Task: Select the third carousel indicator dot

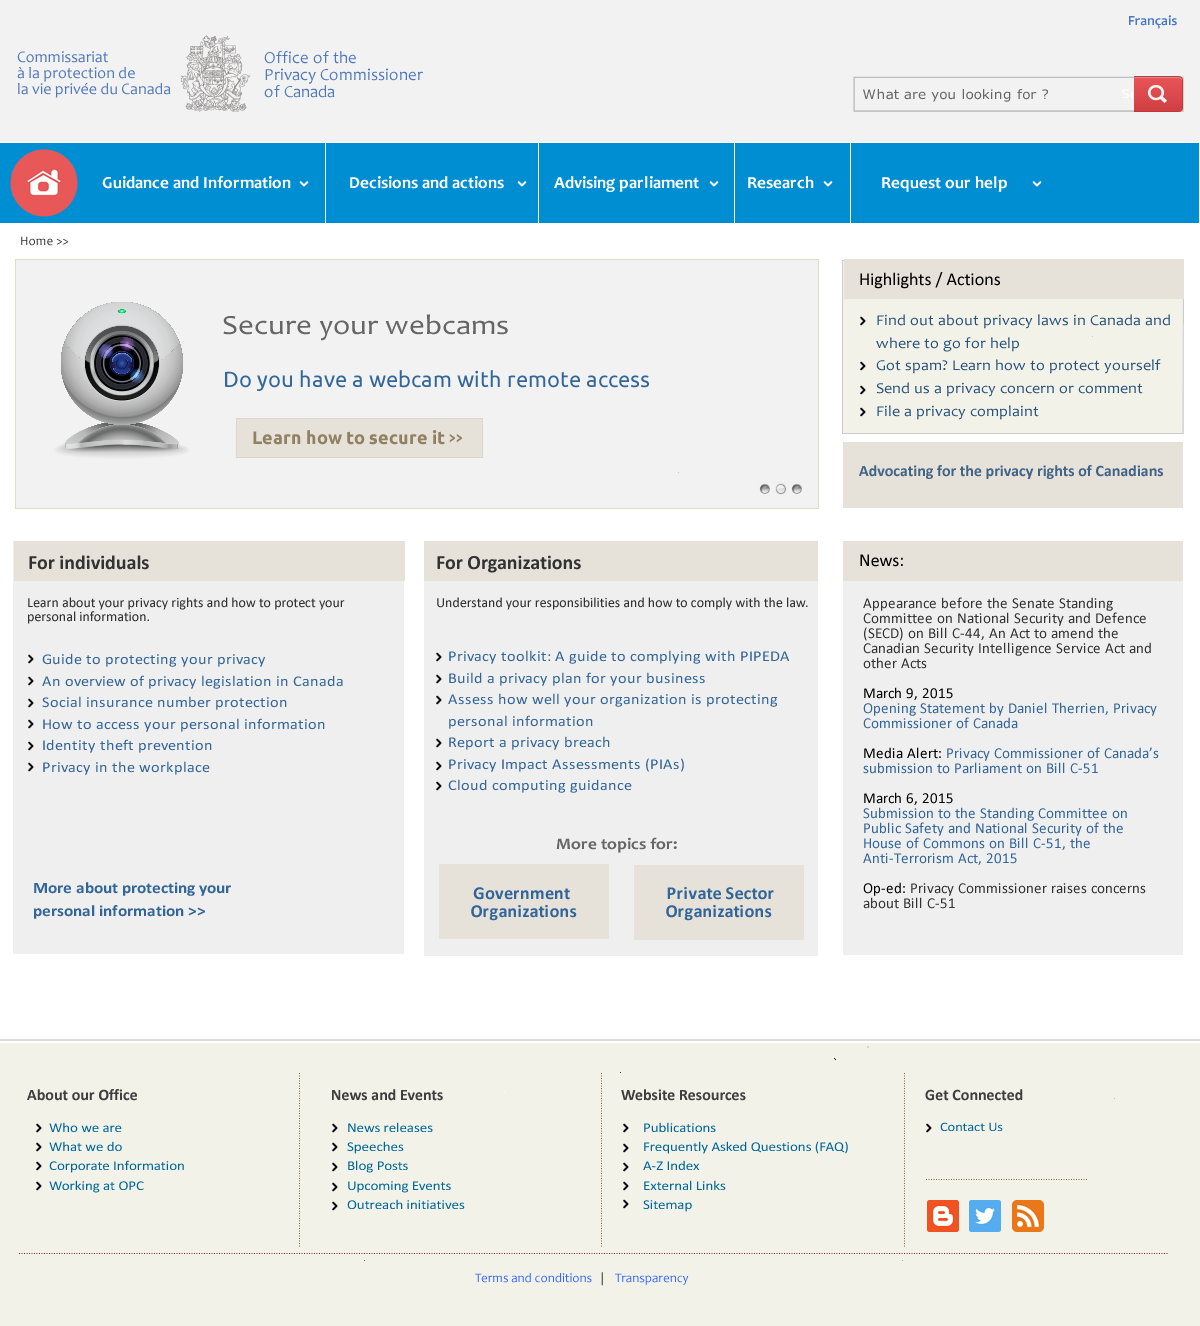Action: pos(797,489)
